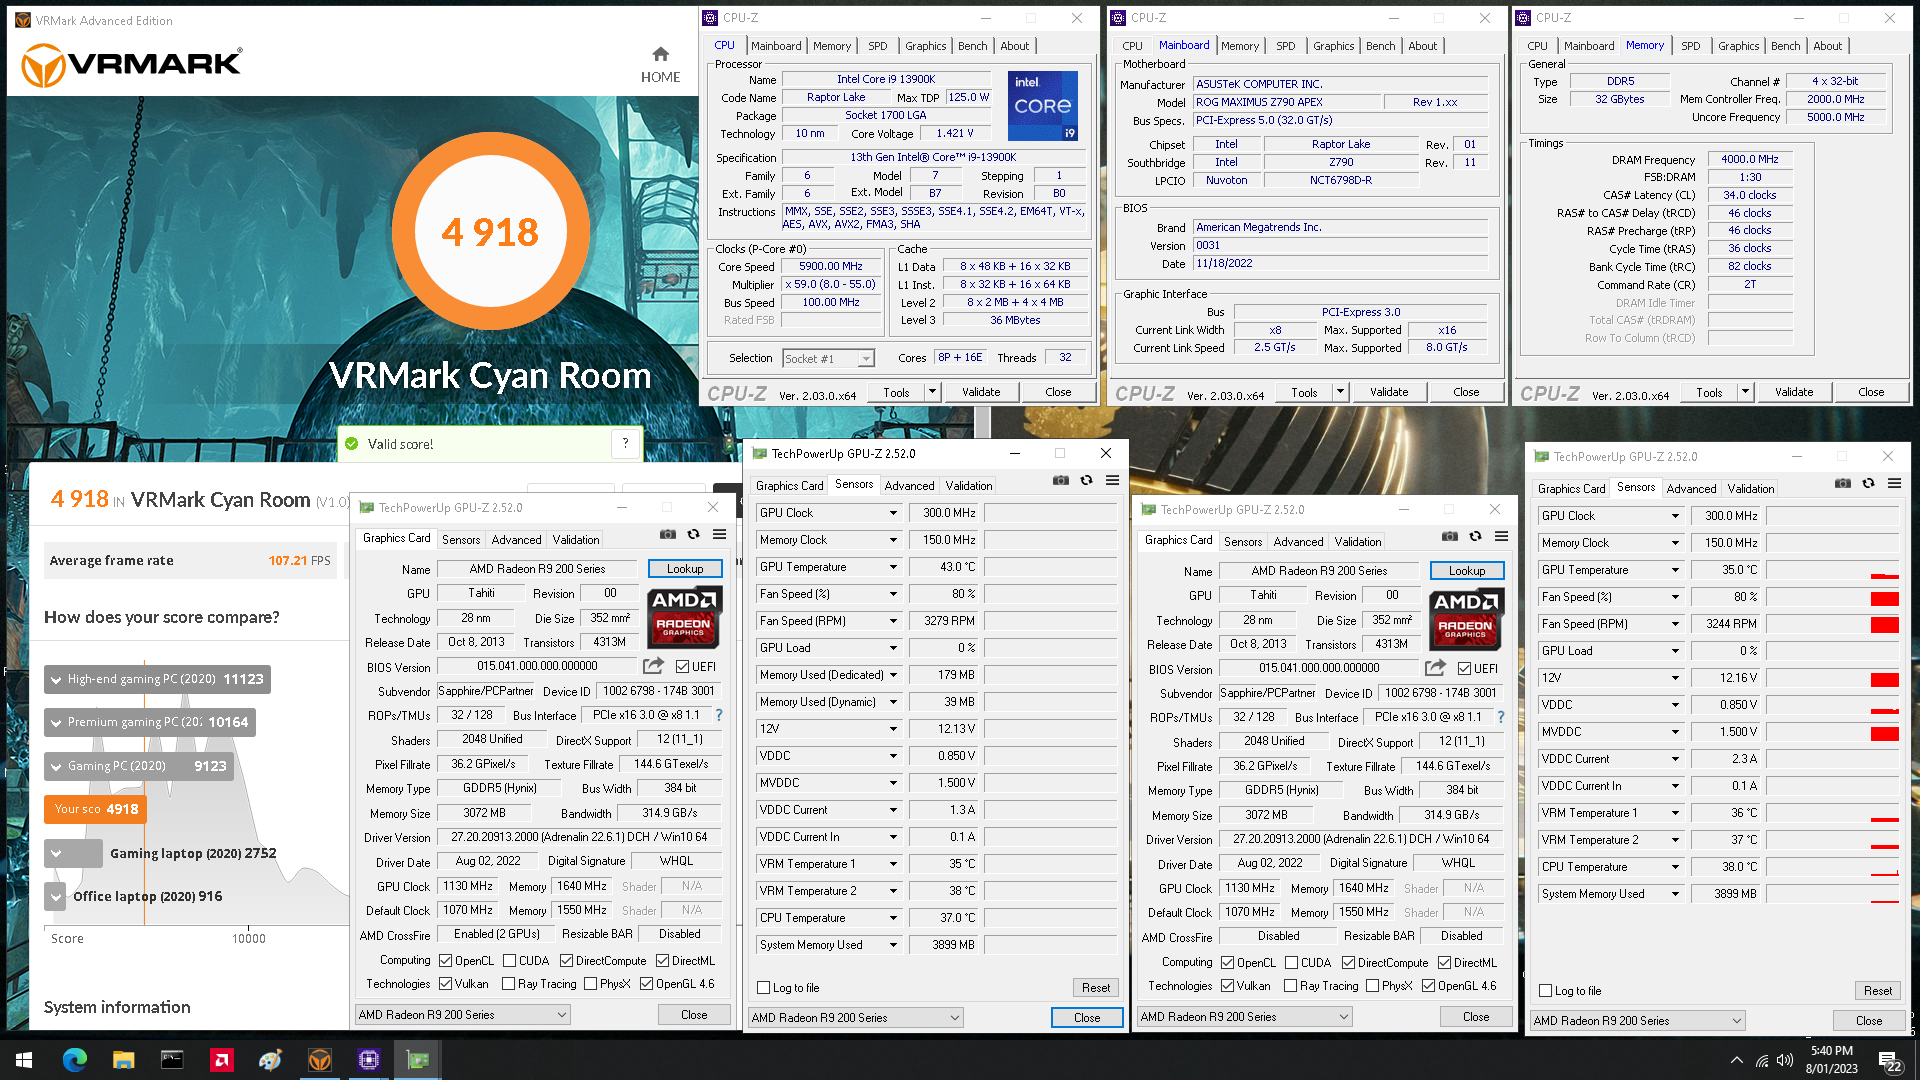The image size is (1920, 1080).
Task: Toggle OpenCL checkbox in GPU-Z CrossFire Enabled window
Action: [446, 960]
